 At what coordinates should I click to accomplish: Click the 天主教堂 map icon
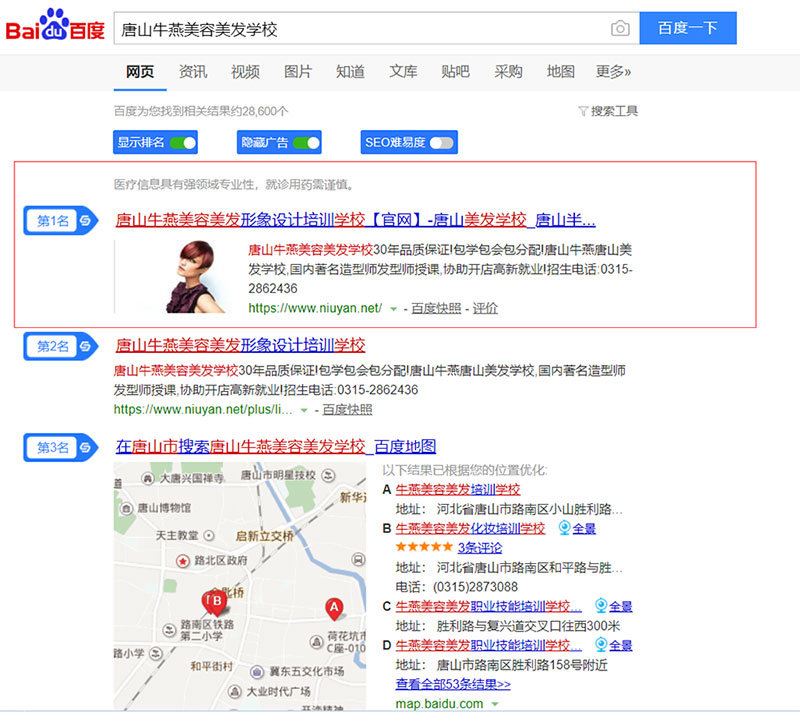tap(209, 536)
